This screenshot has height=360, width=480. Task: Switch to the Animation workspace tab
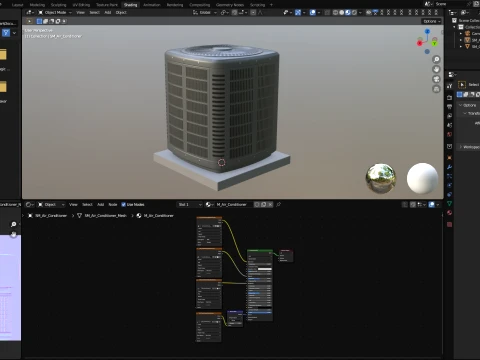(x=152, y=5)
